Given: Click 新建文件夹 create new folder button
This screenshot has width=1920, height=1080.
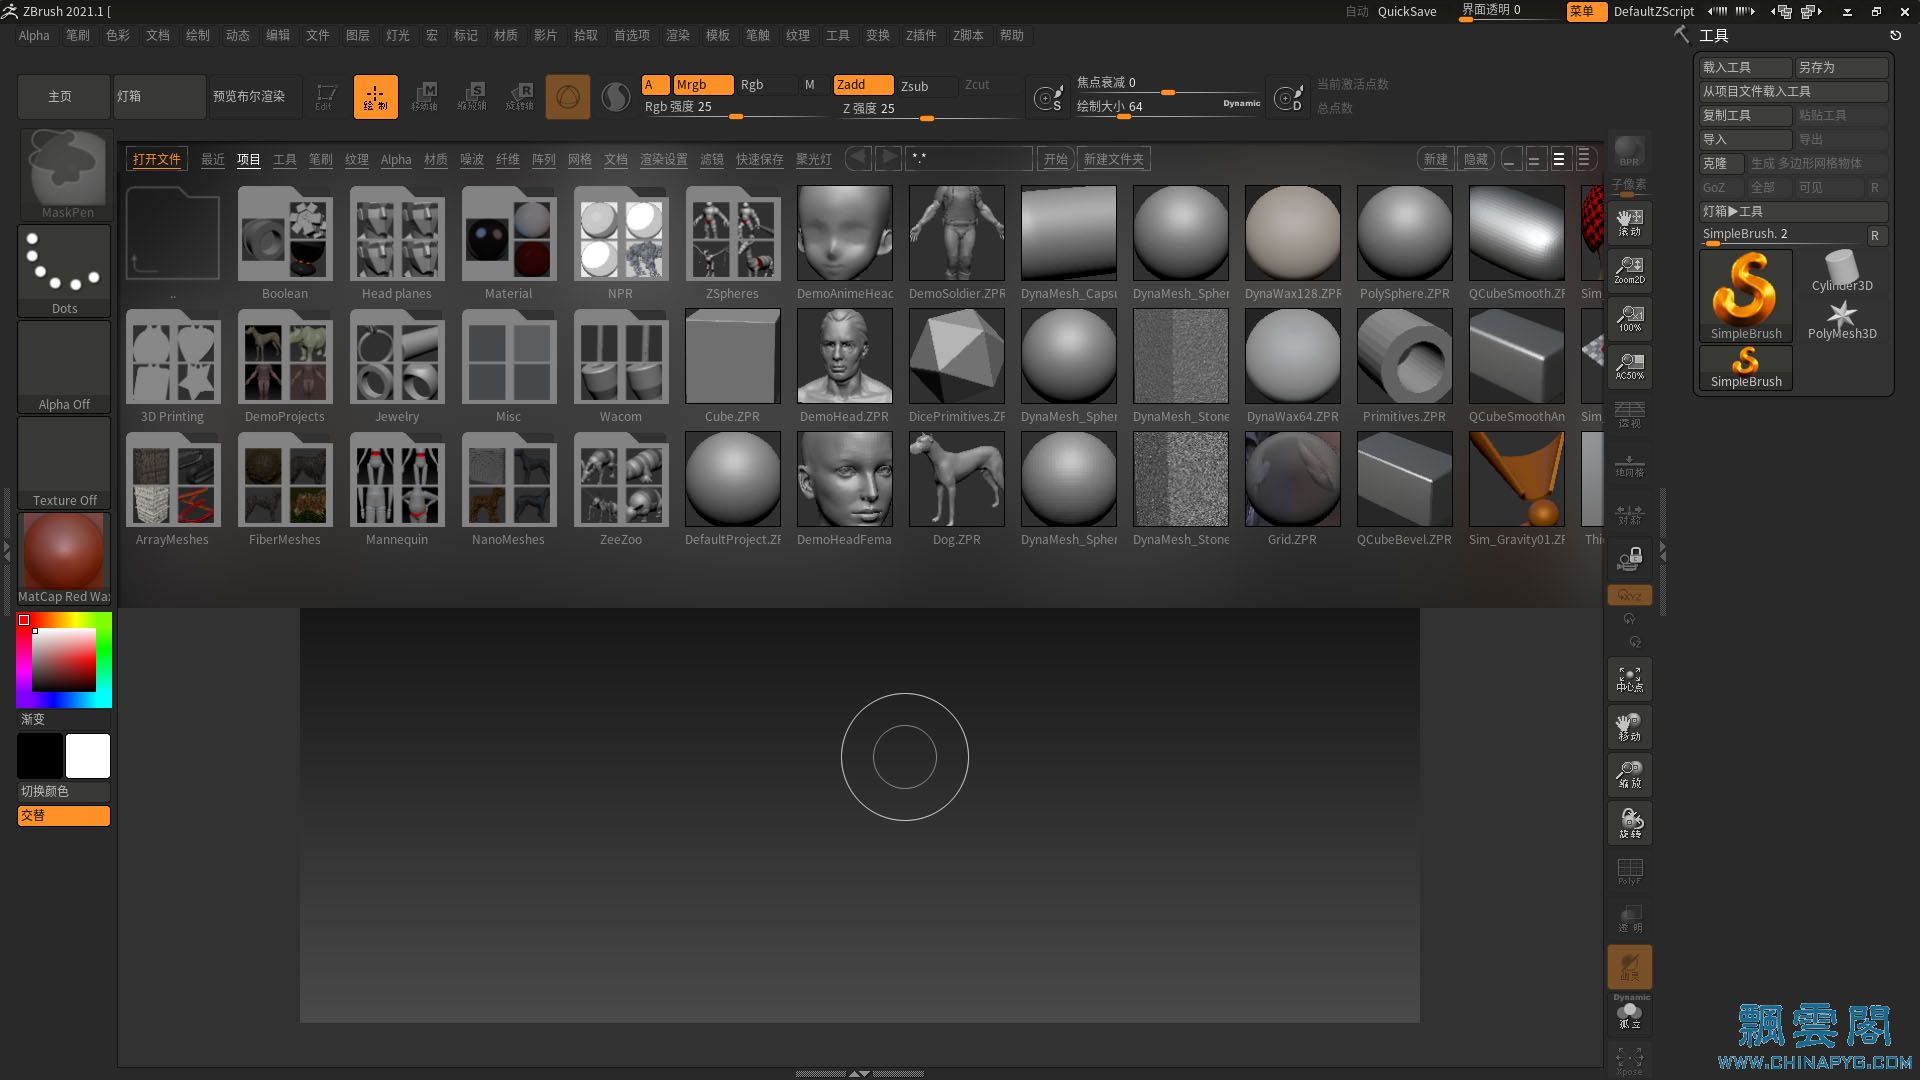Looking at the screenshot, I should 1114,158.
